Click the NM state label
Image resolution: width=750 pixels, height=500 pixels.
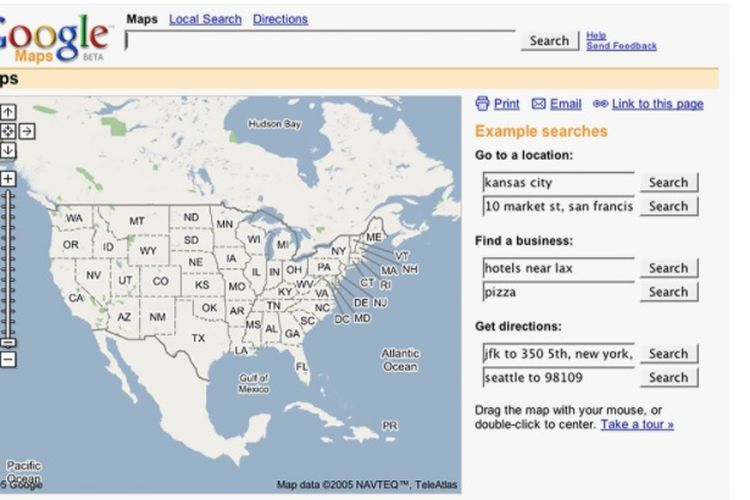[157, 317]
